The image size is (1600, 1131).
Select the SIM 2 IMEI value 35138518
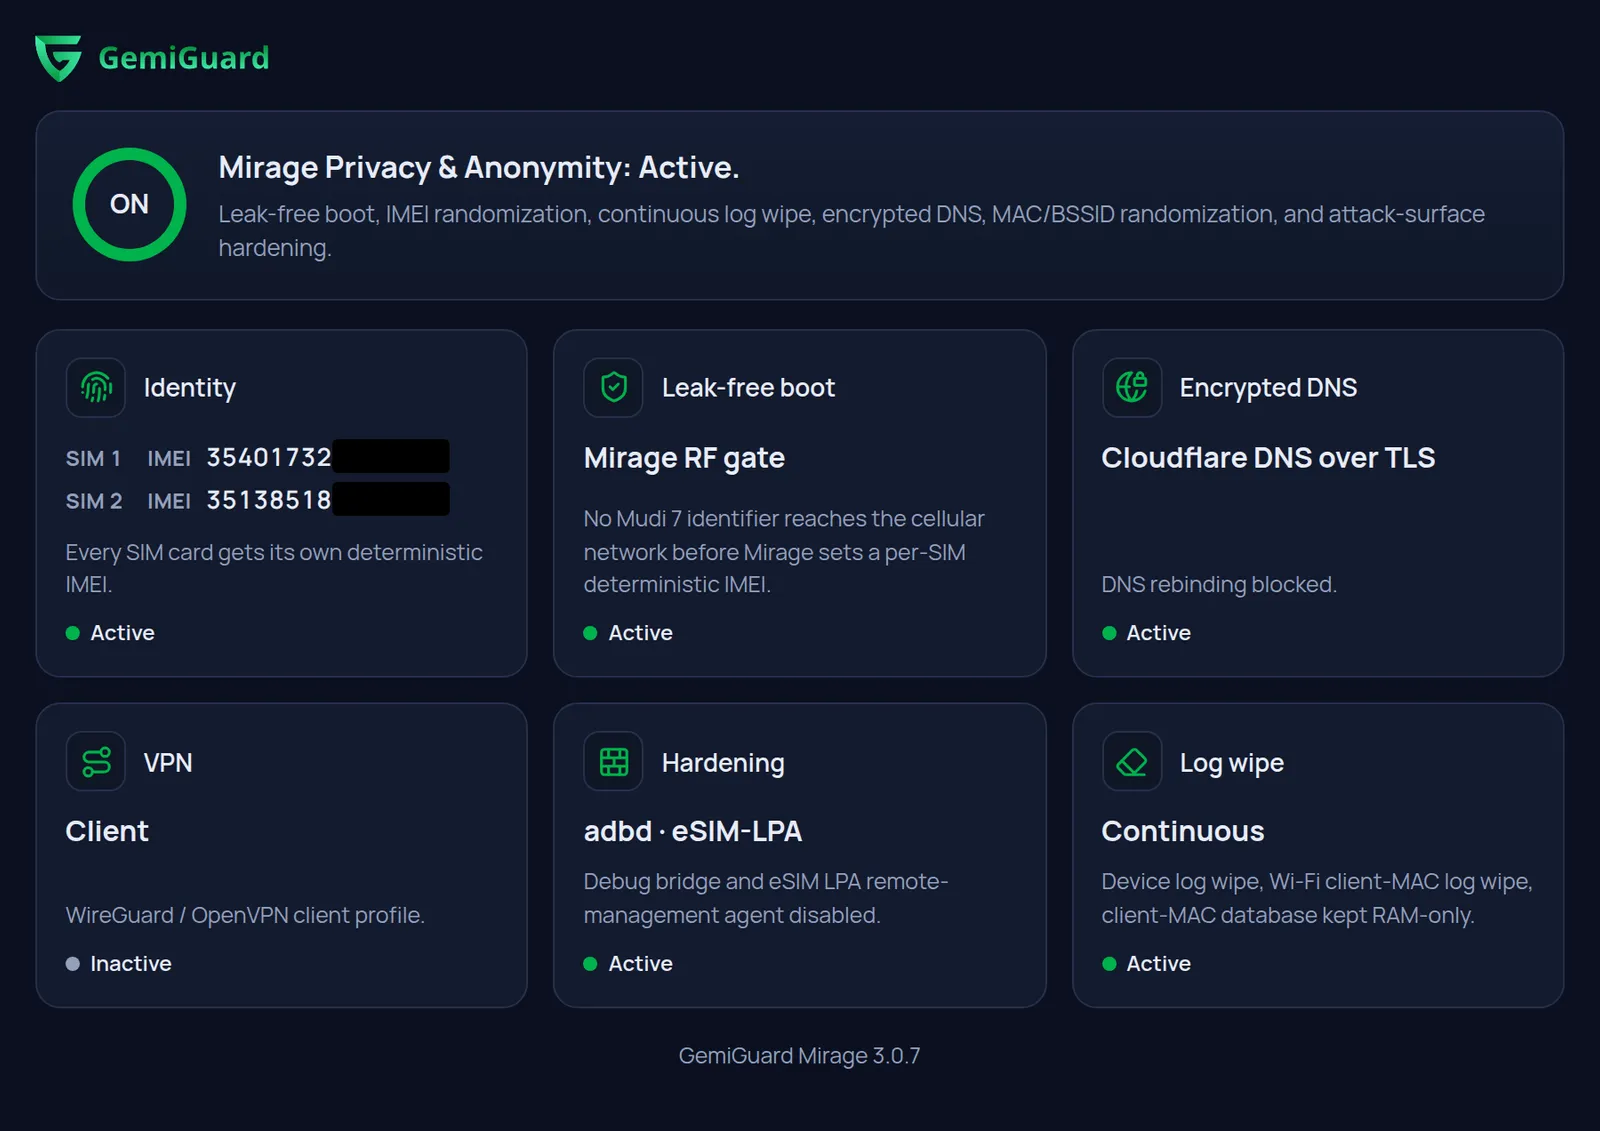269,500
